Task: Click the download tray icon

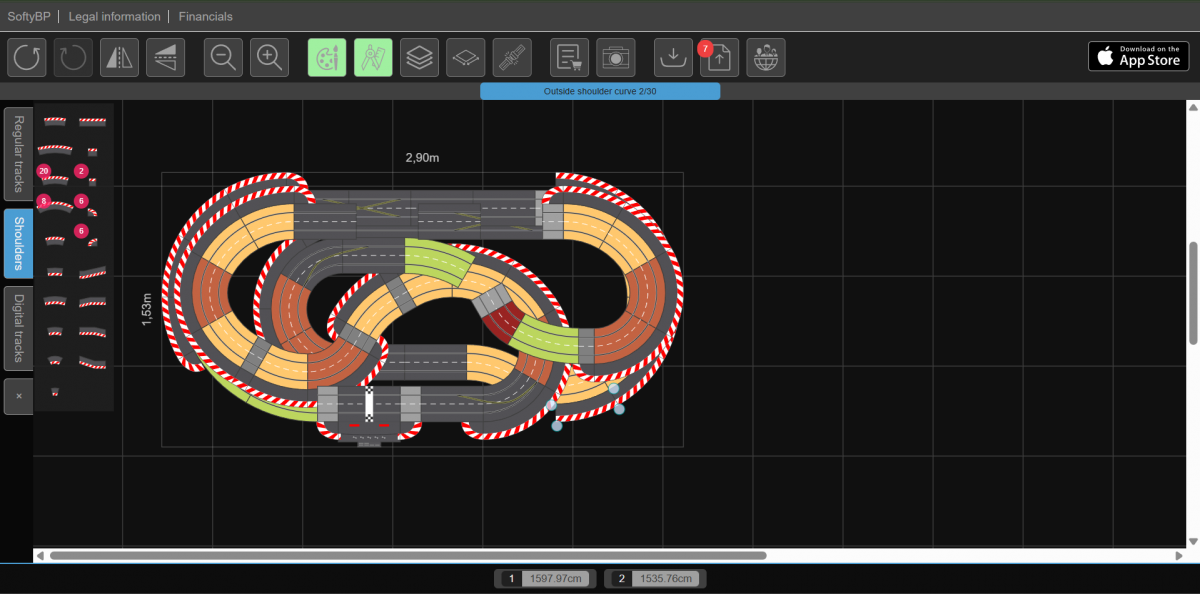Action: pyautogui.click(x=674, y=58)
